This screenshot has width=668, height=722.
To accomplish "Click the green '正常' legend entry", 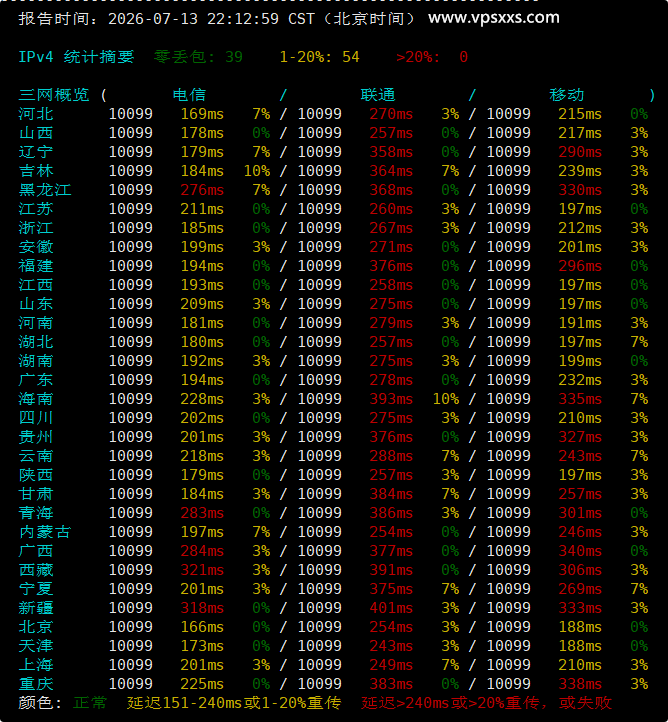I will pyautogui.click(x=90, y=703).
